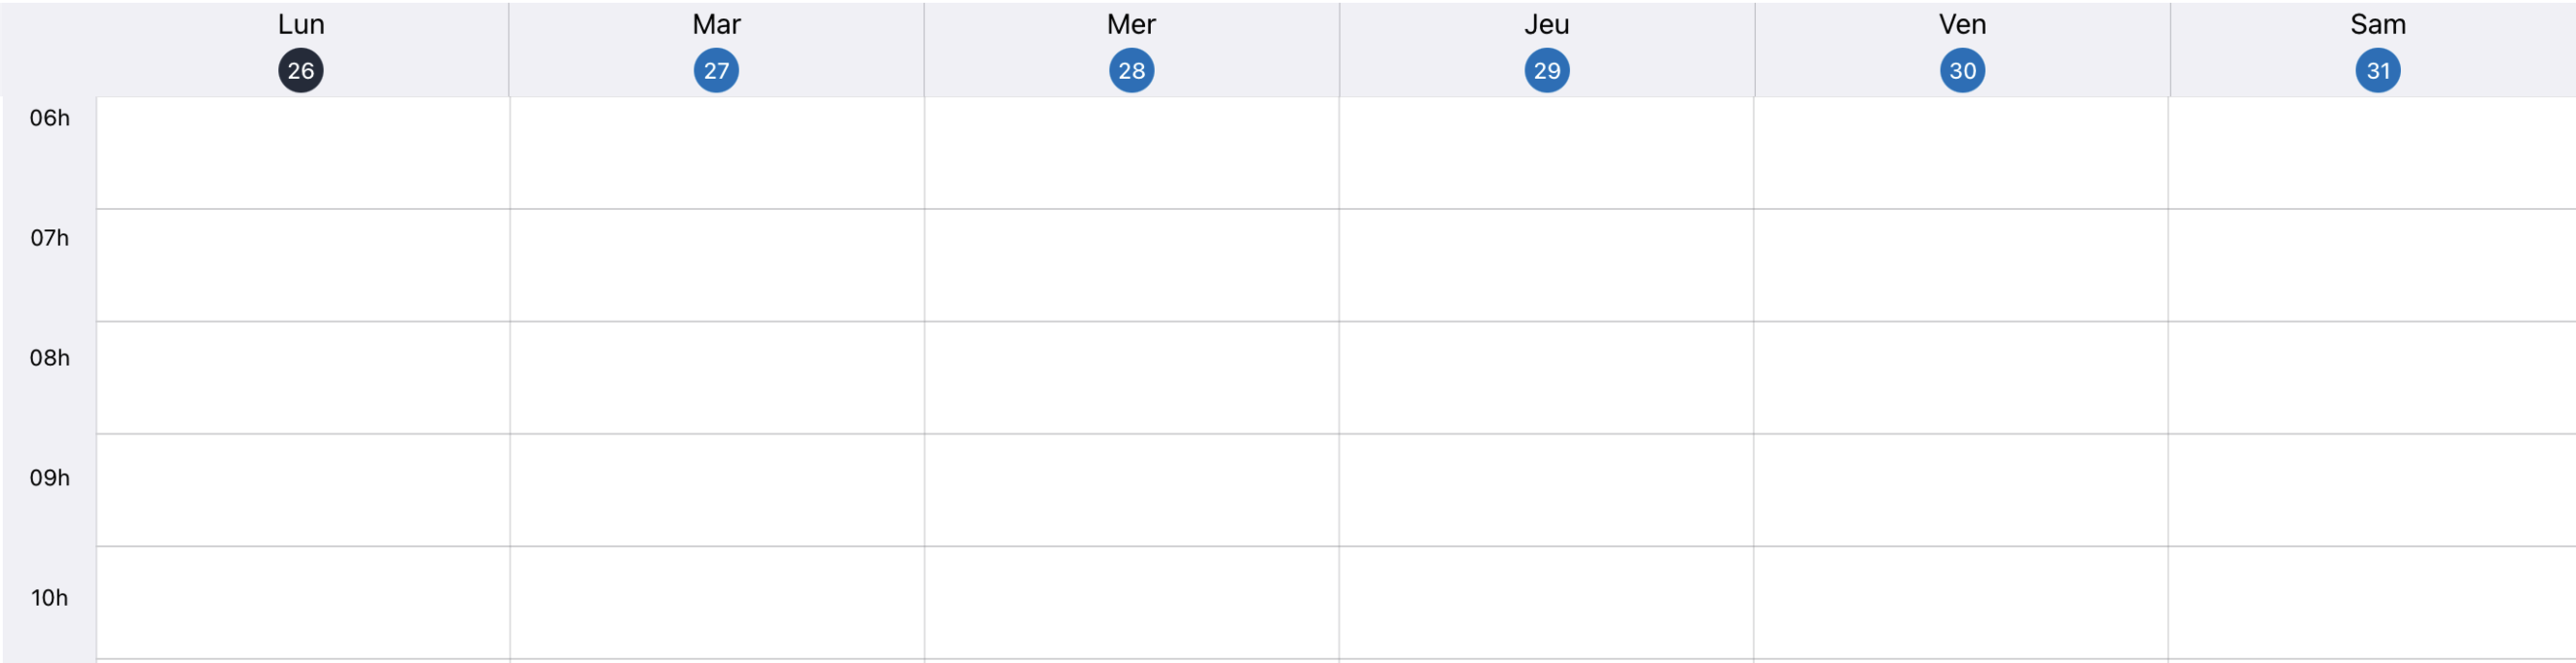Click the Lun column header label
2576x663 pixels.
point(301,24)
